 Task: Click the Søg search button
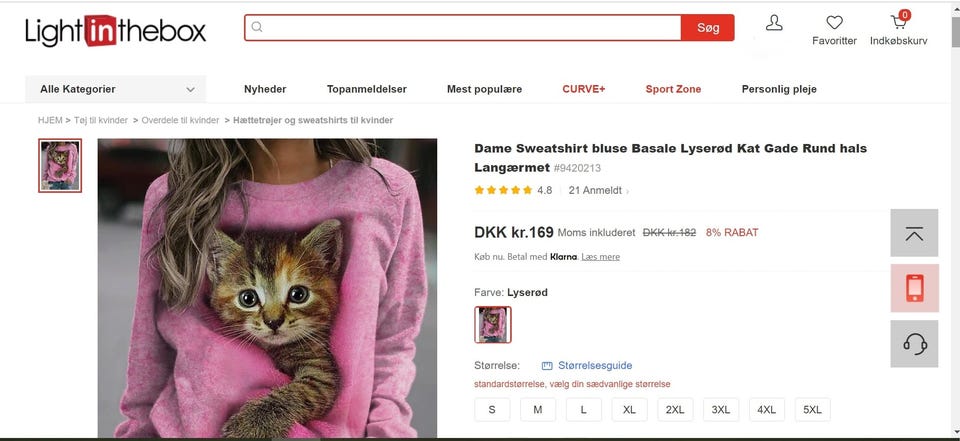pos(708,28)
